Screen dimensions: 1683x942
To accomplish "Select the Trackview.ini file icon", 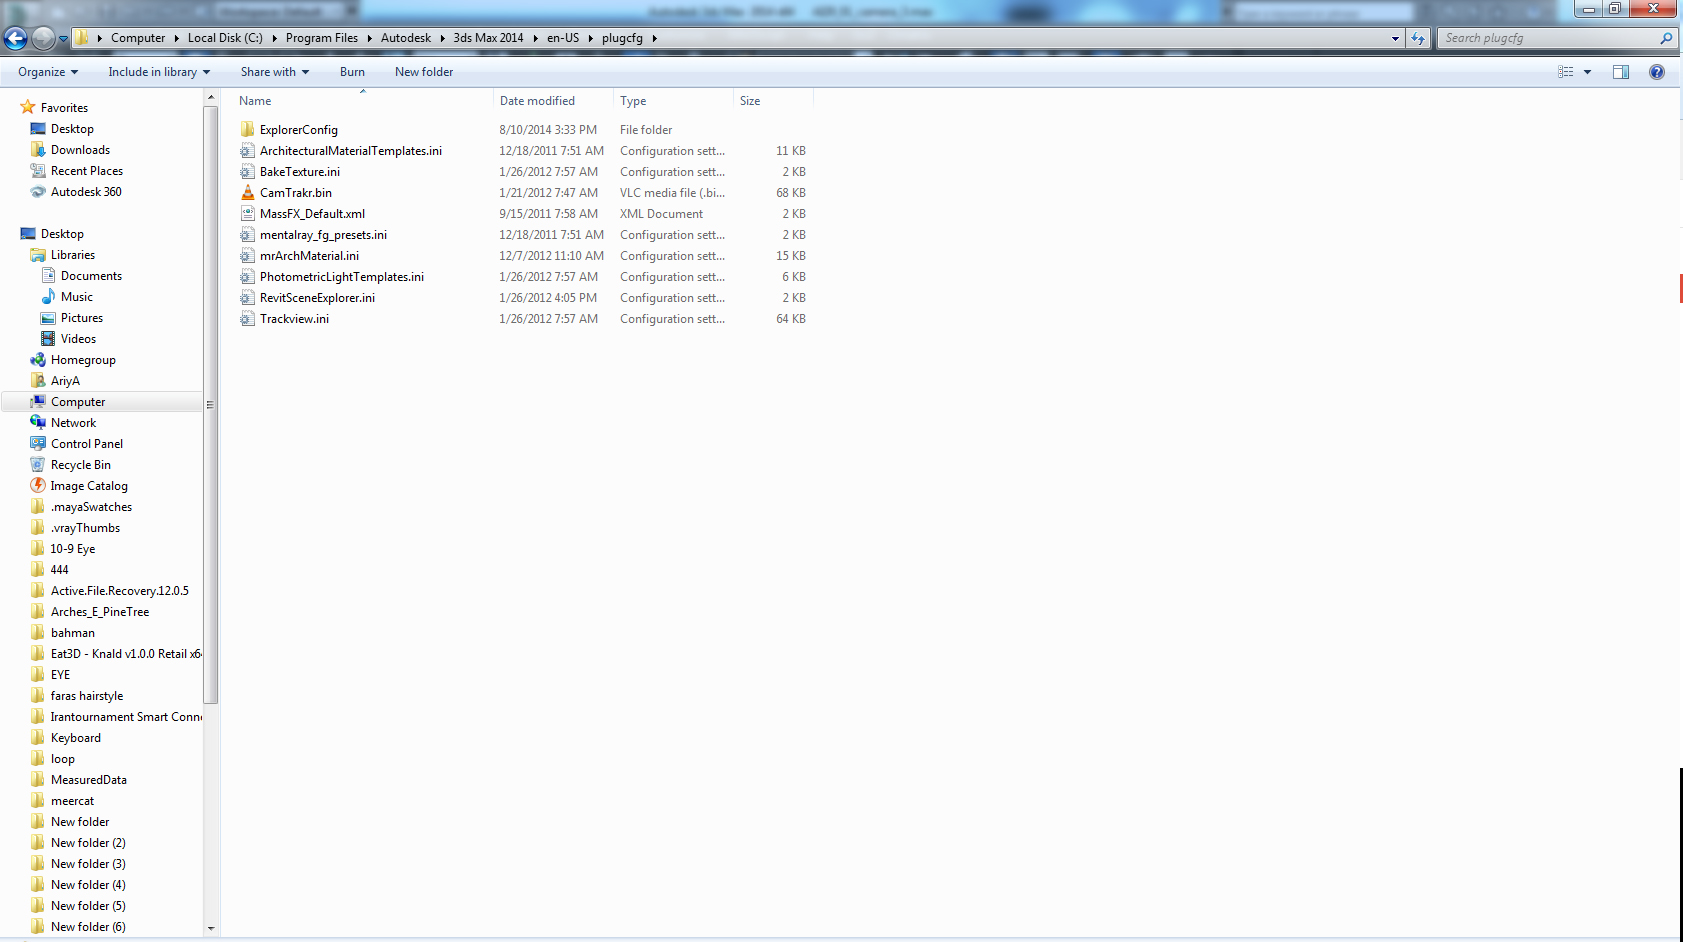I will (248, 319).
